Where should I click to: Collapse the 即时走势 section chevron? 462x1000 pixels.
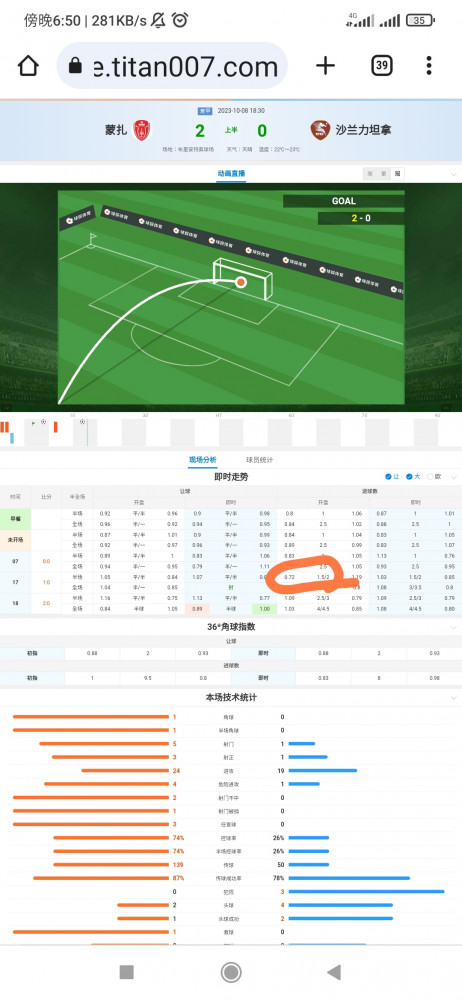pos(454,477)
